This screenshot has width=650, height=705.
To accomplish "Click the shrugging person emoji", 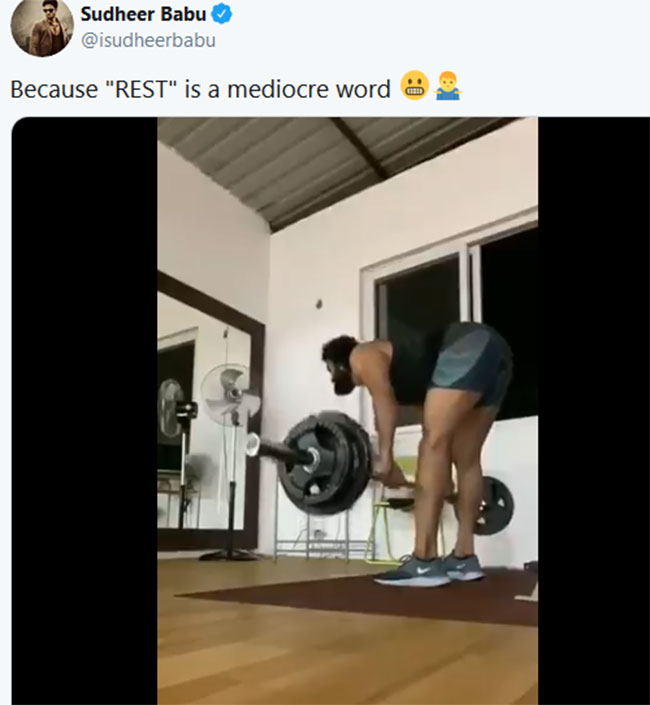I will [448, 85].
